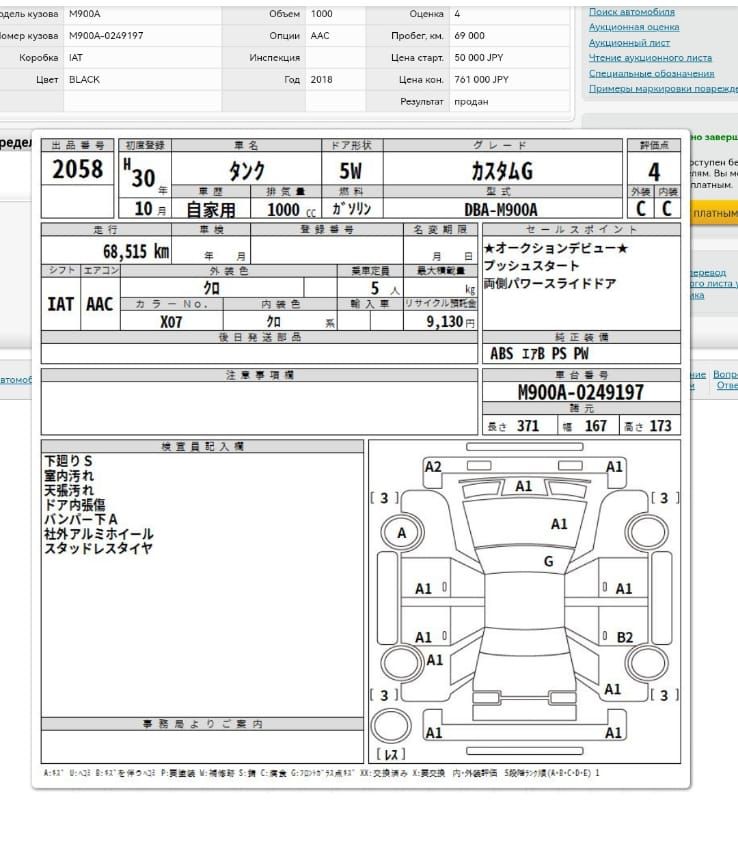Click the A2 damage mark on diagram

click(x=433, y=467)
